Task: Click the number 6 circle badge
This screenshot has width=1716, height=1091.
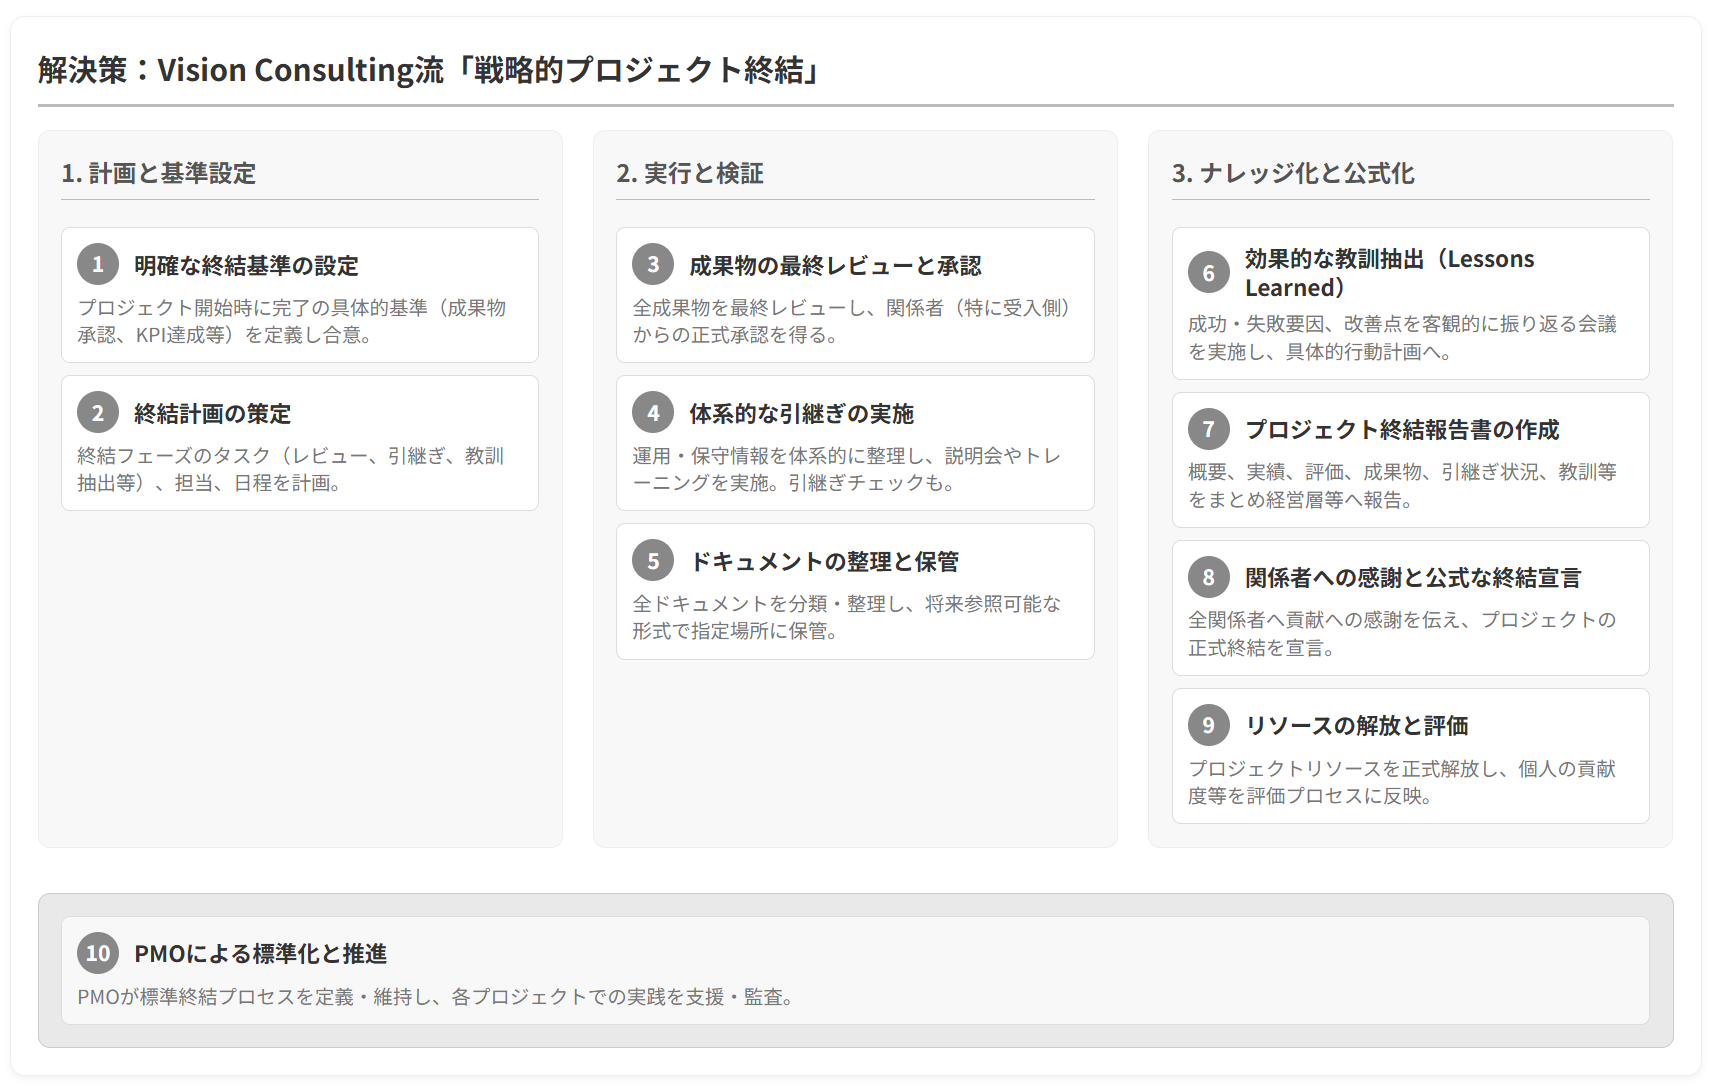Action: click(1209, 272)
